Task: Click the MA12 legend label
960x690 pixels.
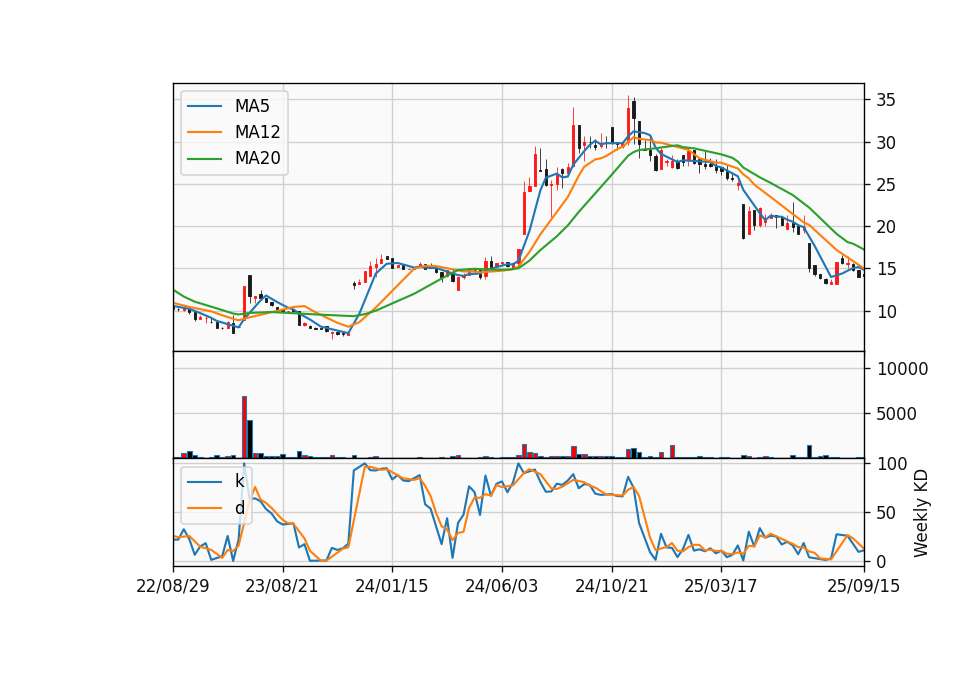Action: click(257, 132)
